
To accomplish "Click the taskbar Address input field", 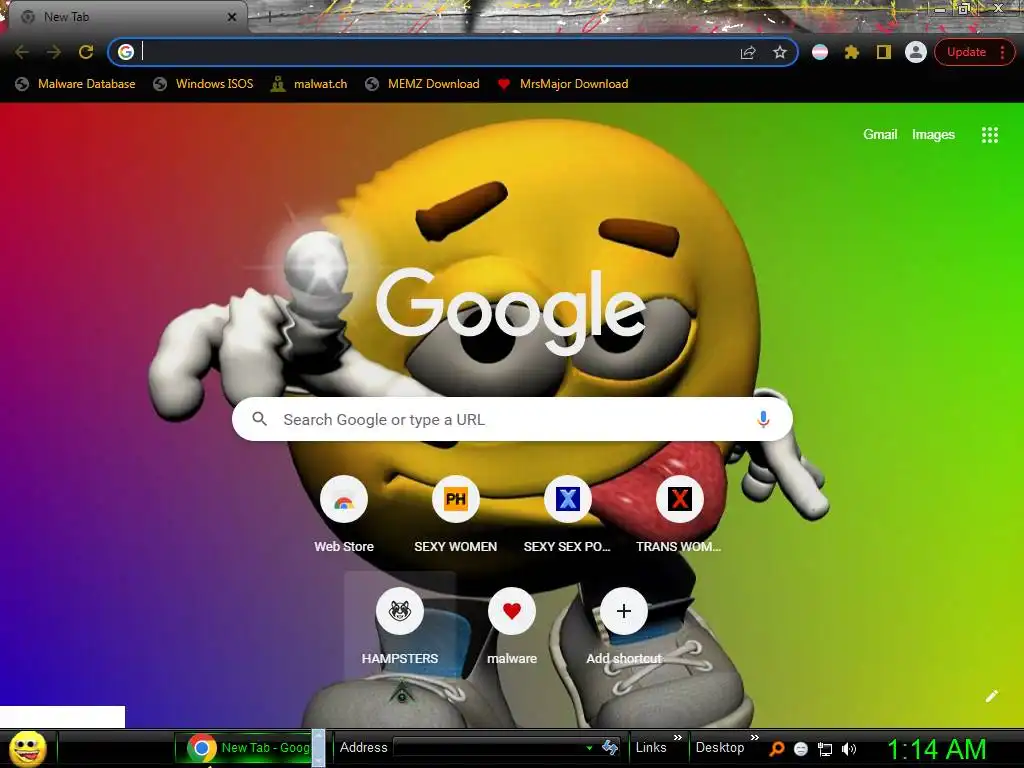I will (490, 748).
